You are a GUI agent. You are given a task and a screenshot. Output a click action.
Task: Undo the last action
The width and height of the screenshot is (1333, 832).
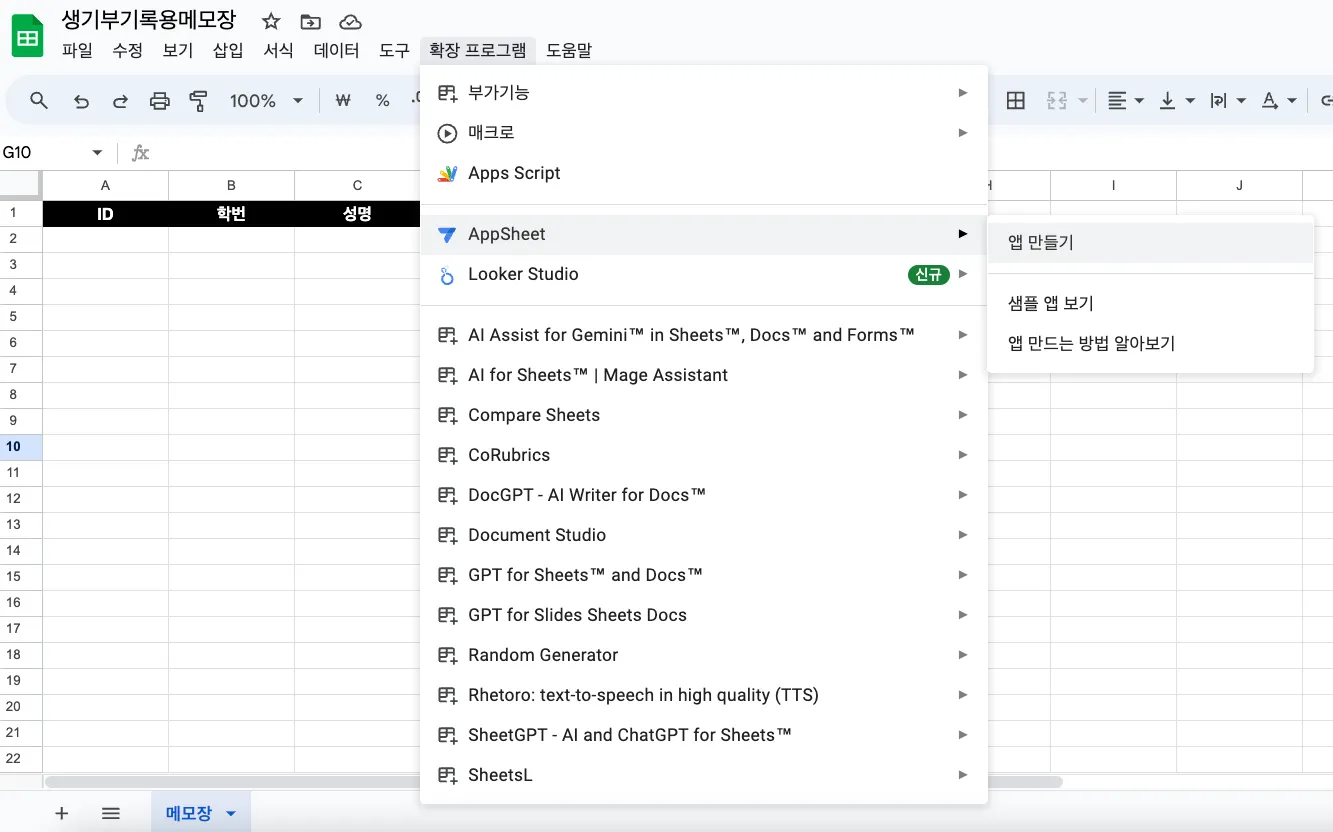[82, 101]
